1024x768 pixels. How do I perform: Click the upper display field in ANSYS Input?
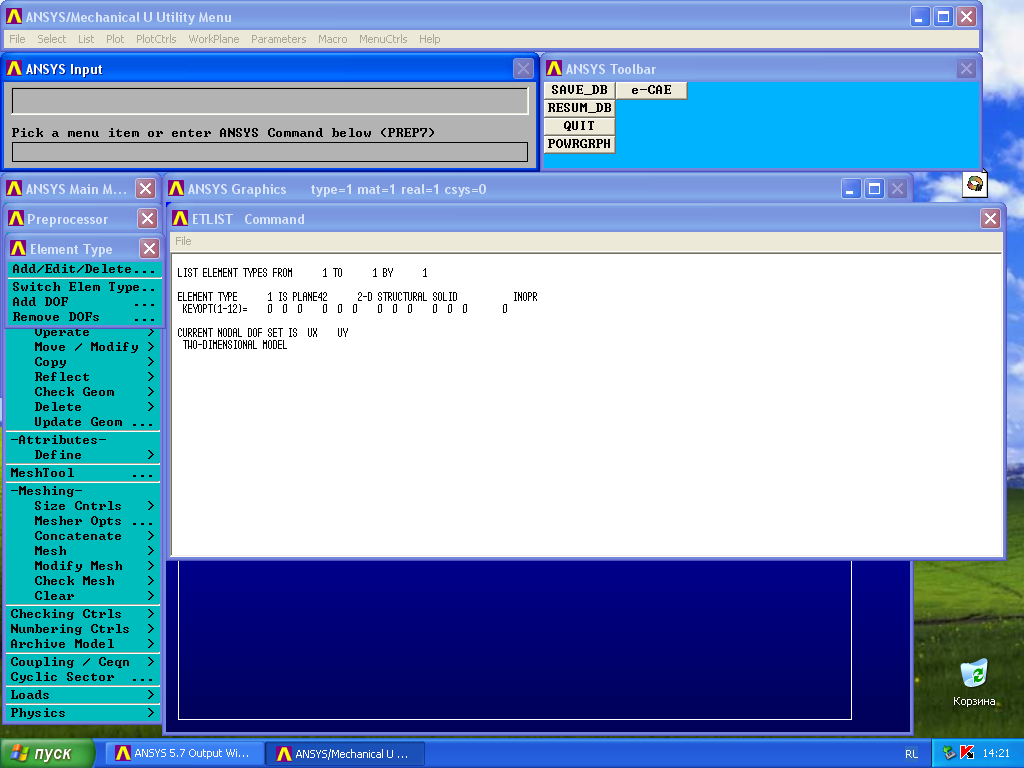pos(270,101)
